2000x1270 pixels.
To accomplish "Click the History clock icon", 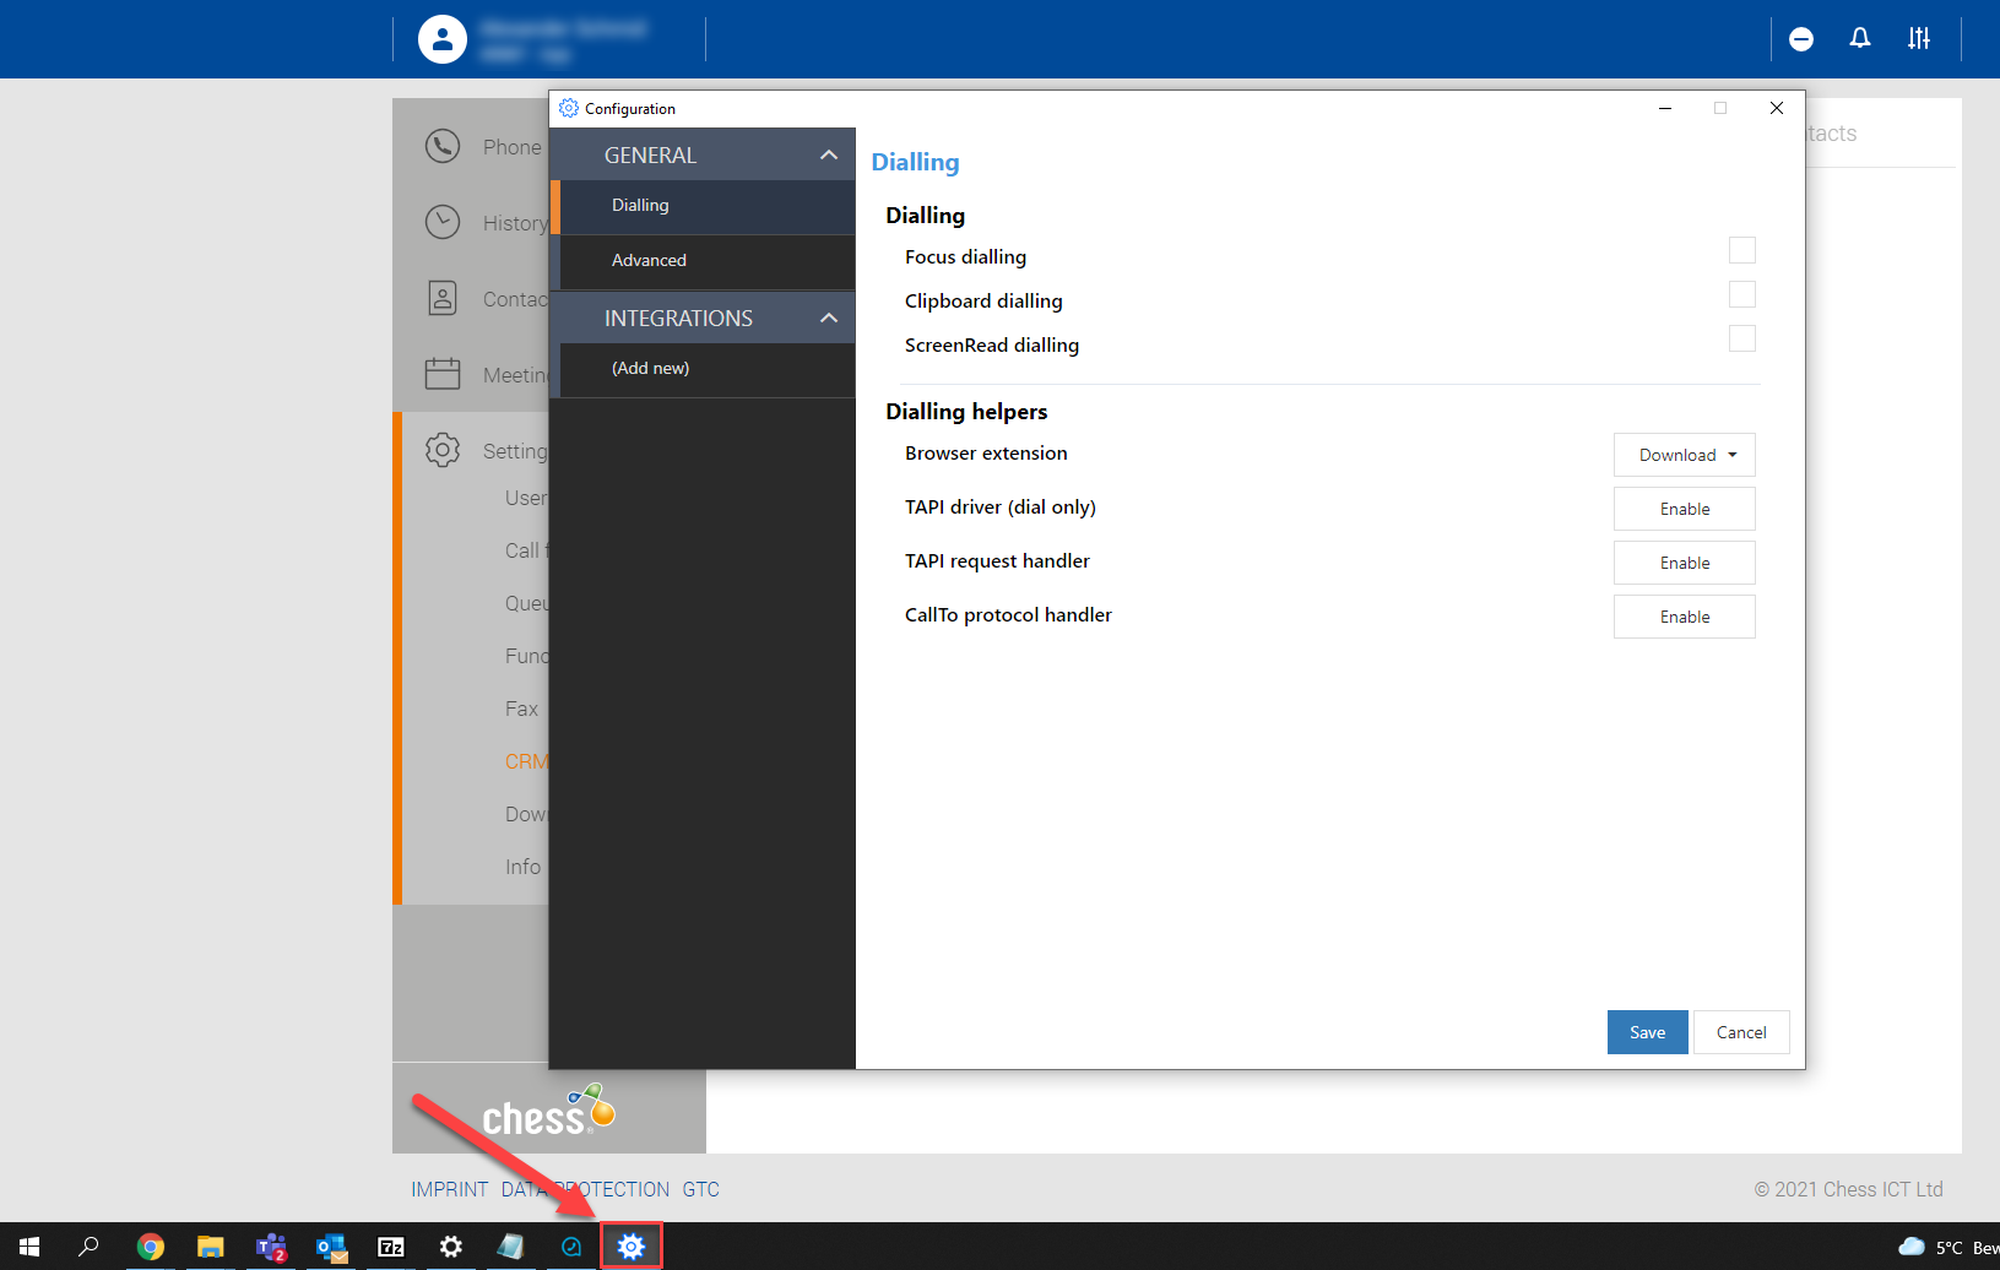I will [x=442, y=222].
